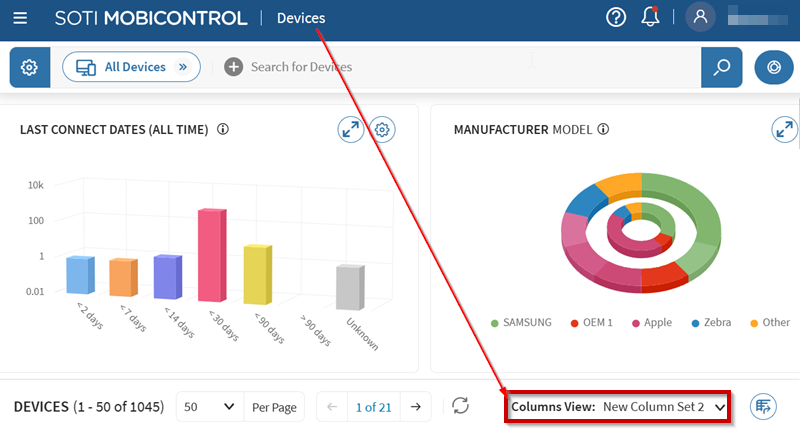Open the help question mark icon
This screenshot has height=433, width=800.
point(616,17)
